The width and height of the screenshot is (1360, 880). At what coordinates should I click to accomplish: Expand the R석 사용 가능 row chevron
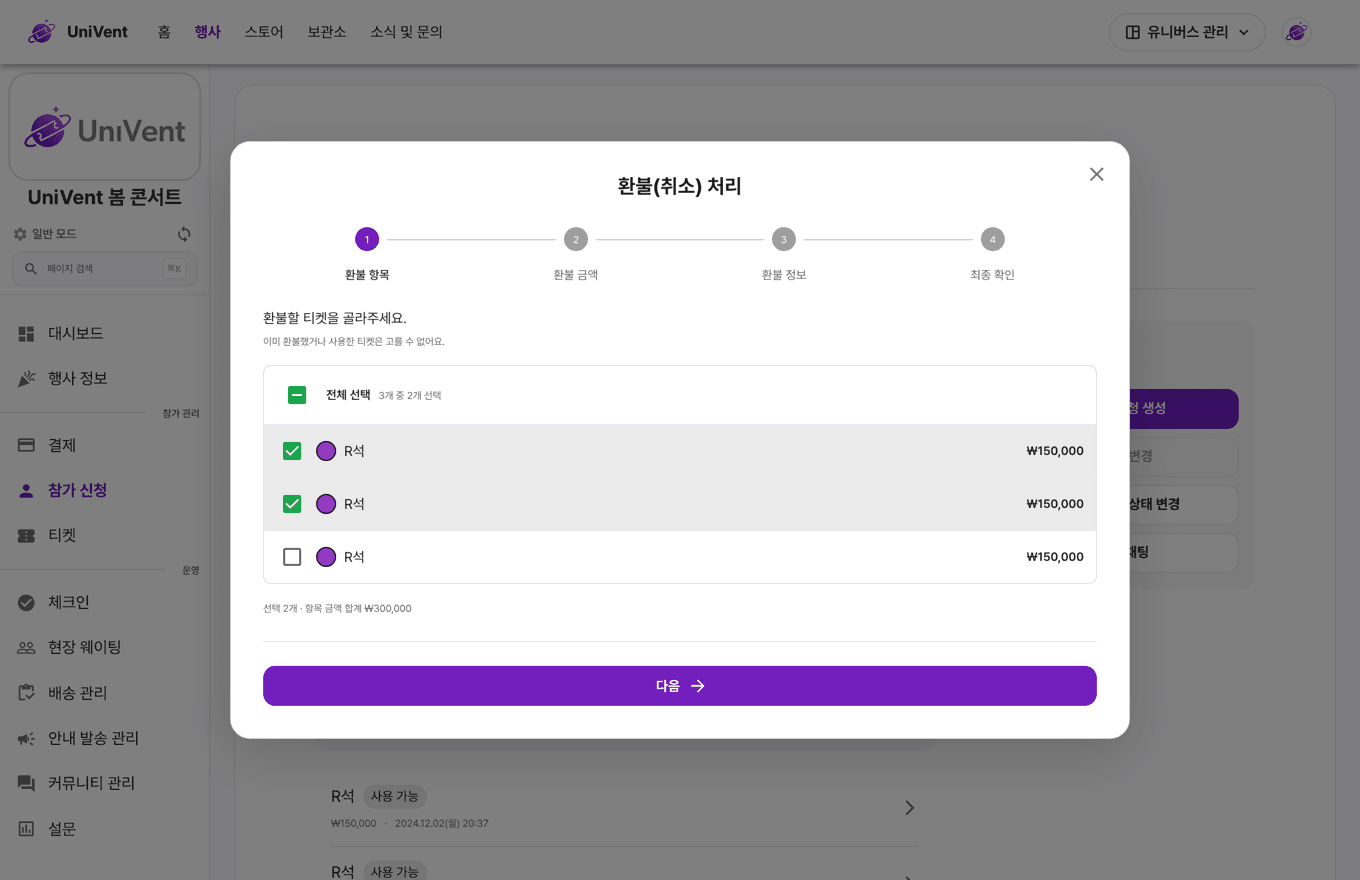(x=909, y=808)
